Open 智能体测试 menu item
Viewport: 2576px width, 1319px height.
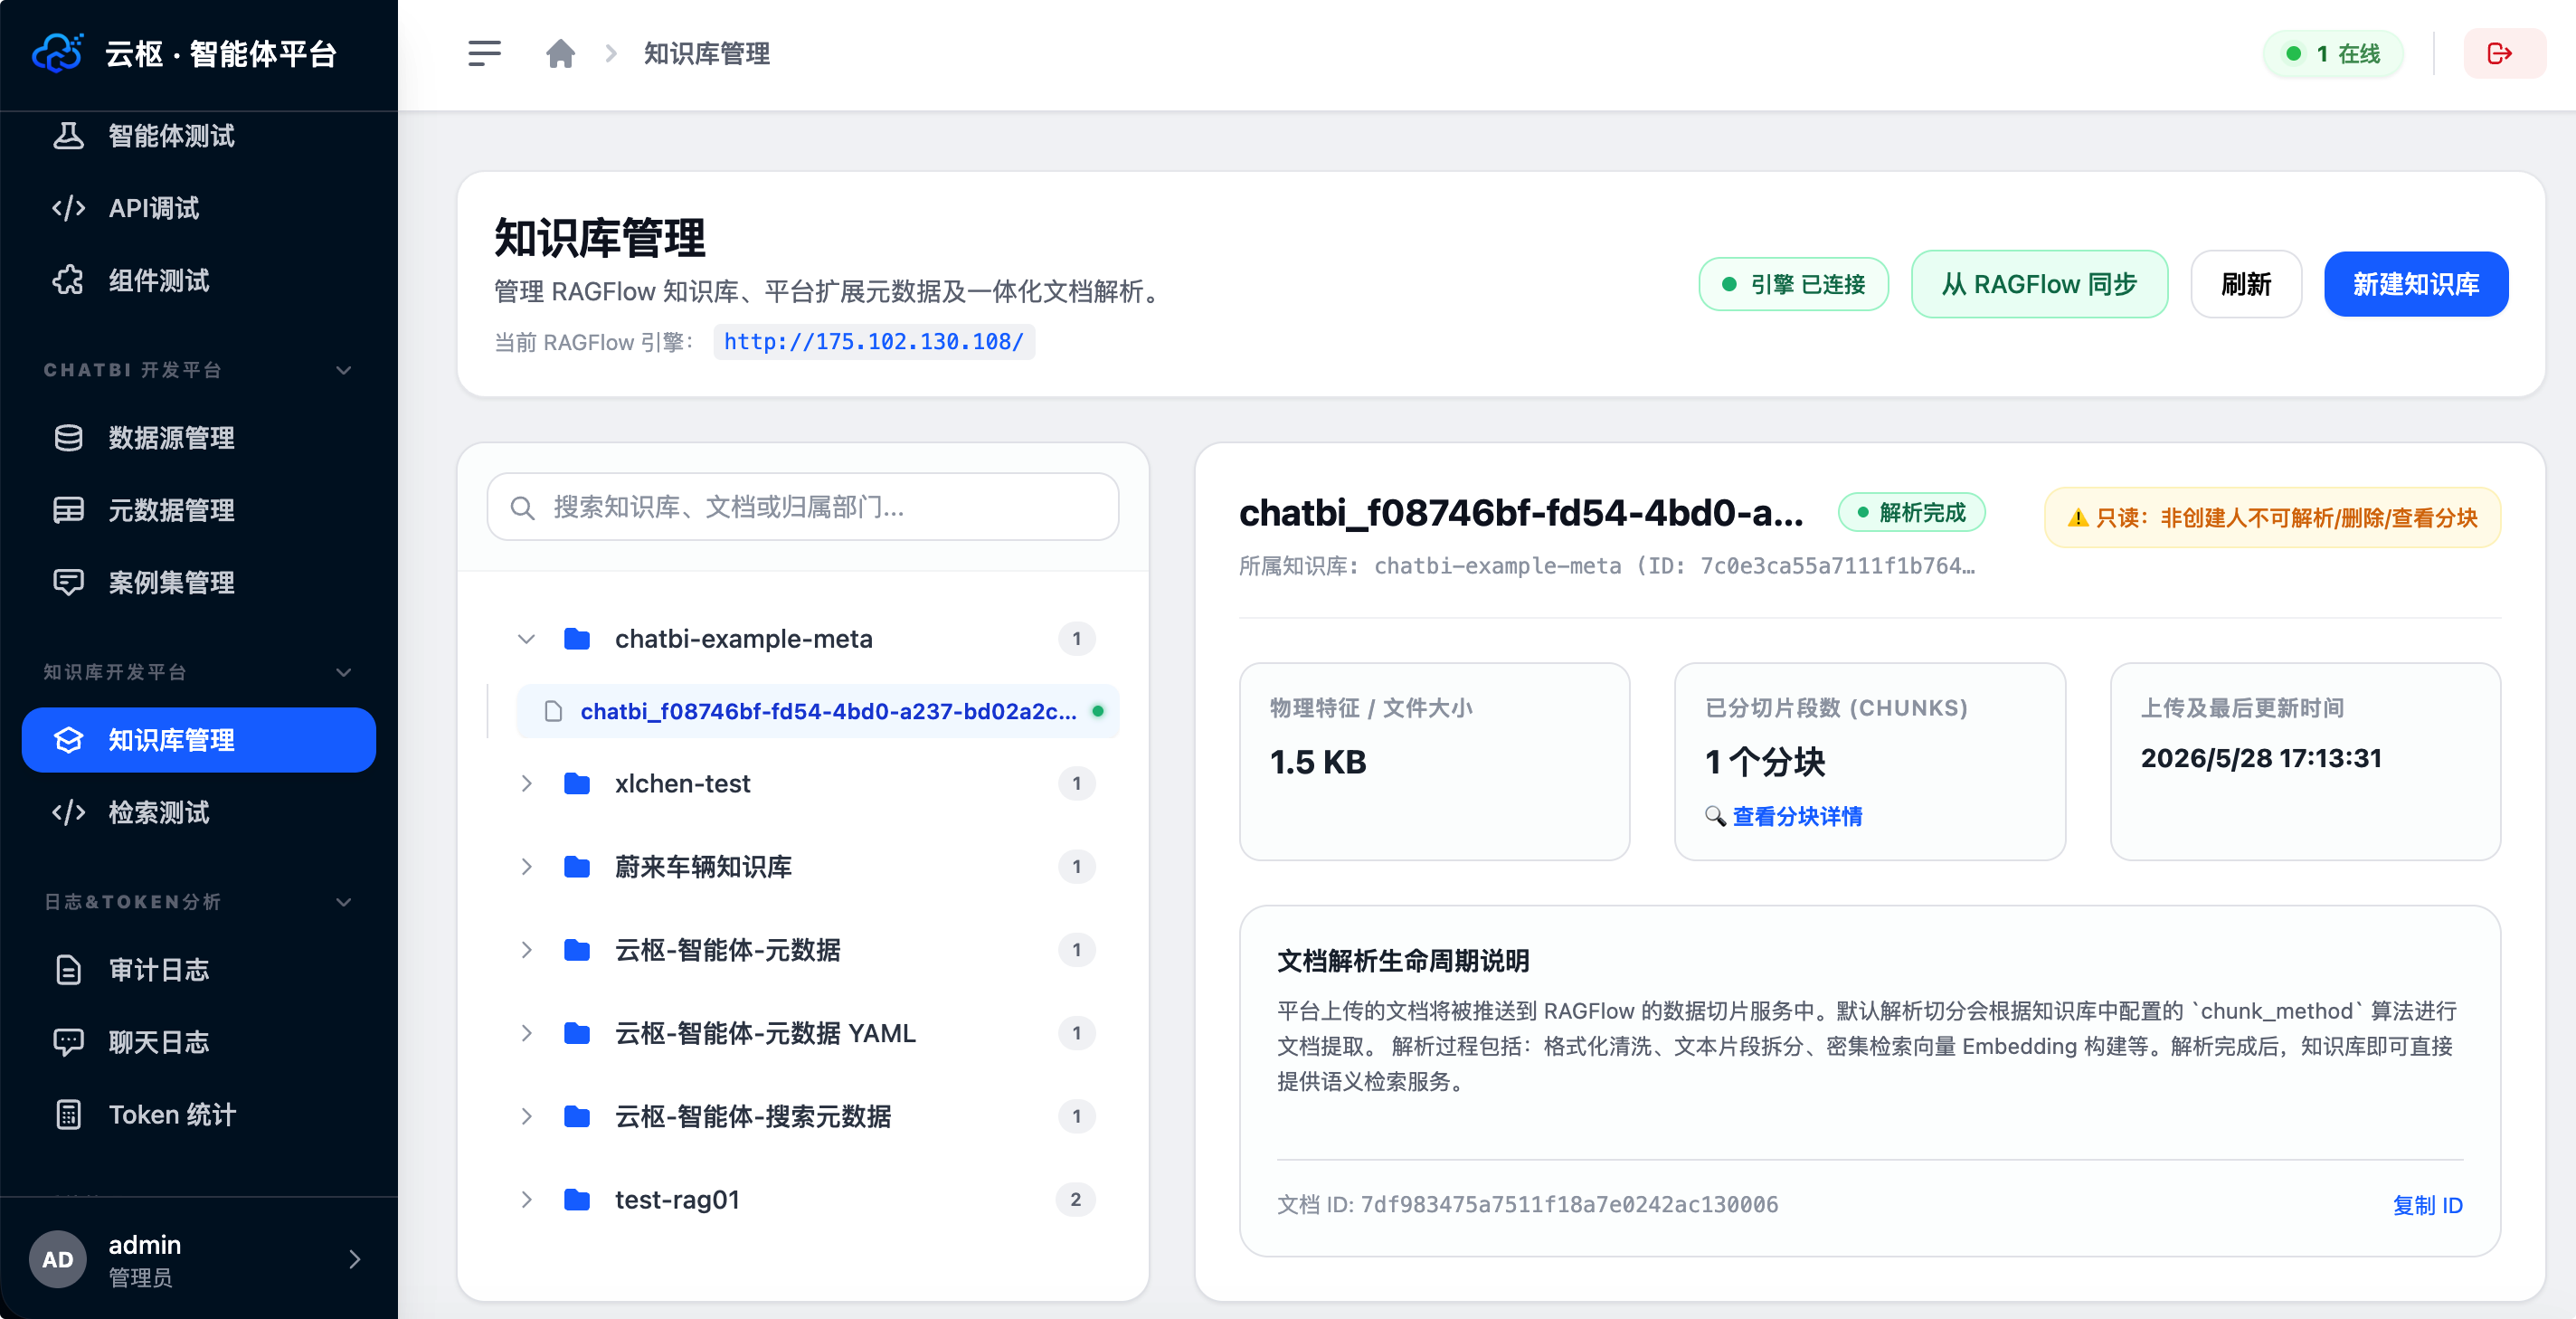pyautogui.click(x=199, y=136)
